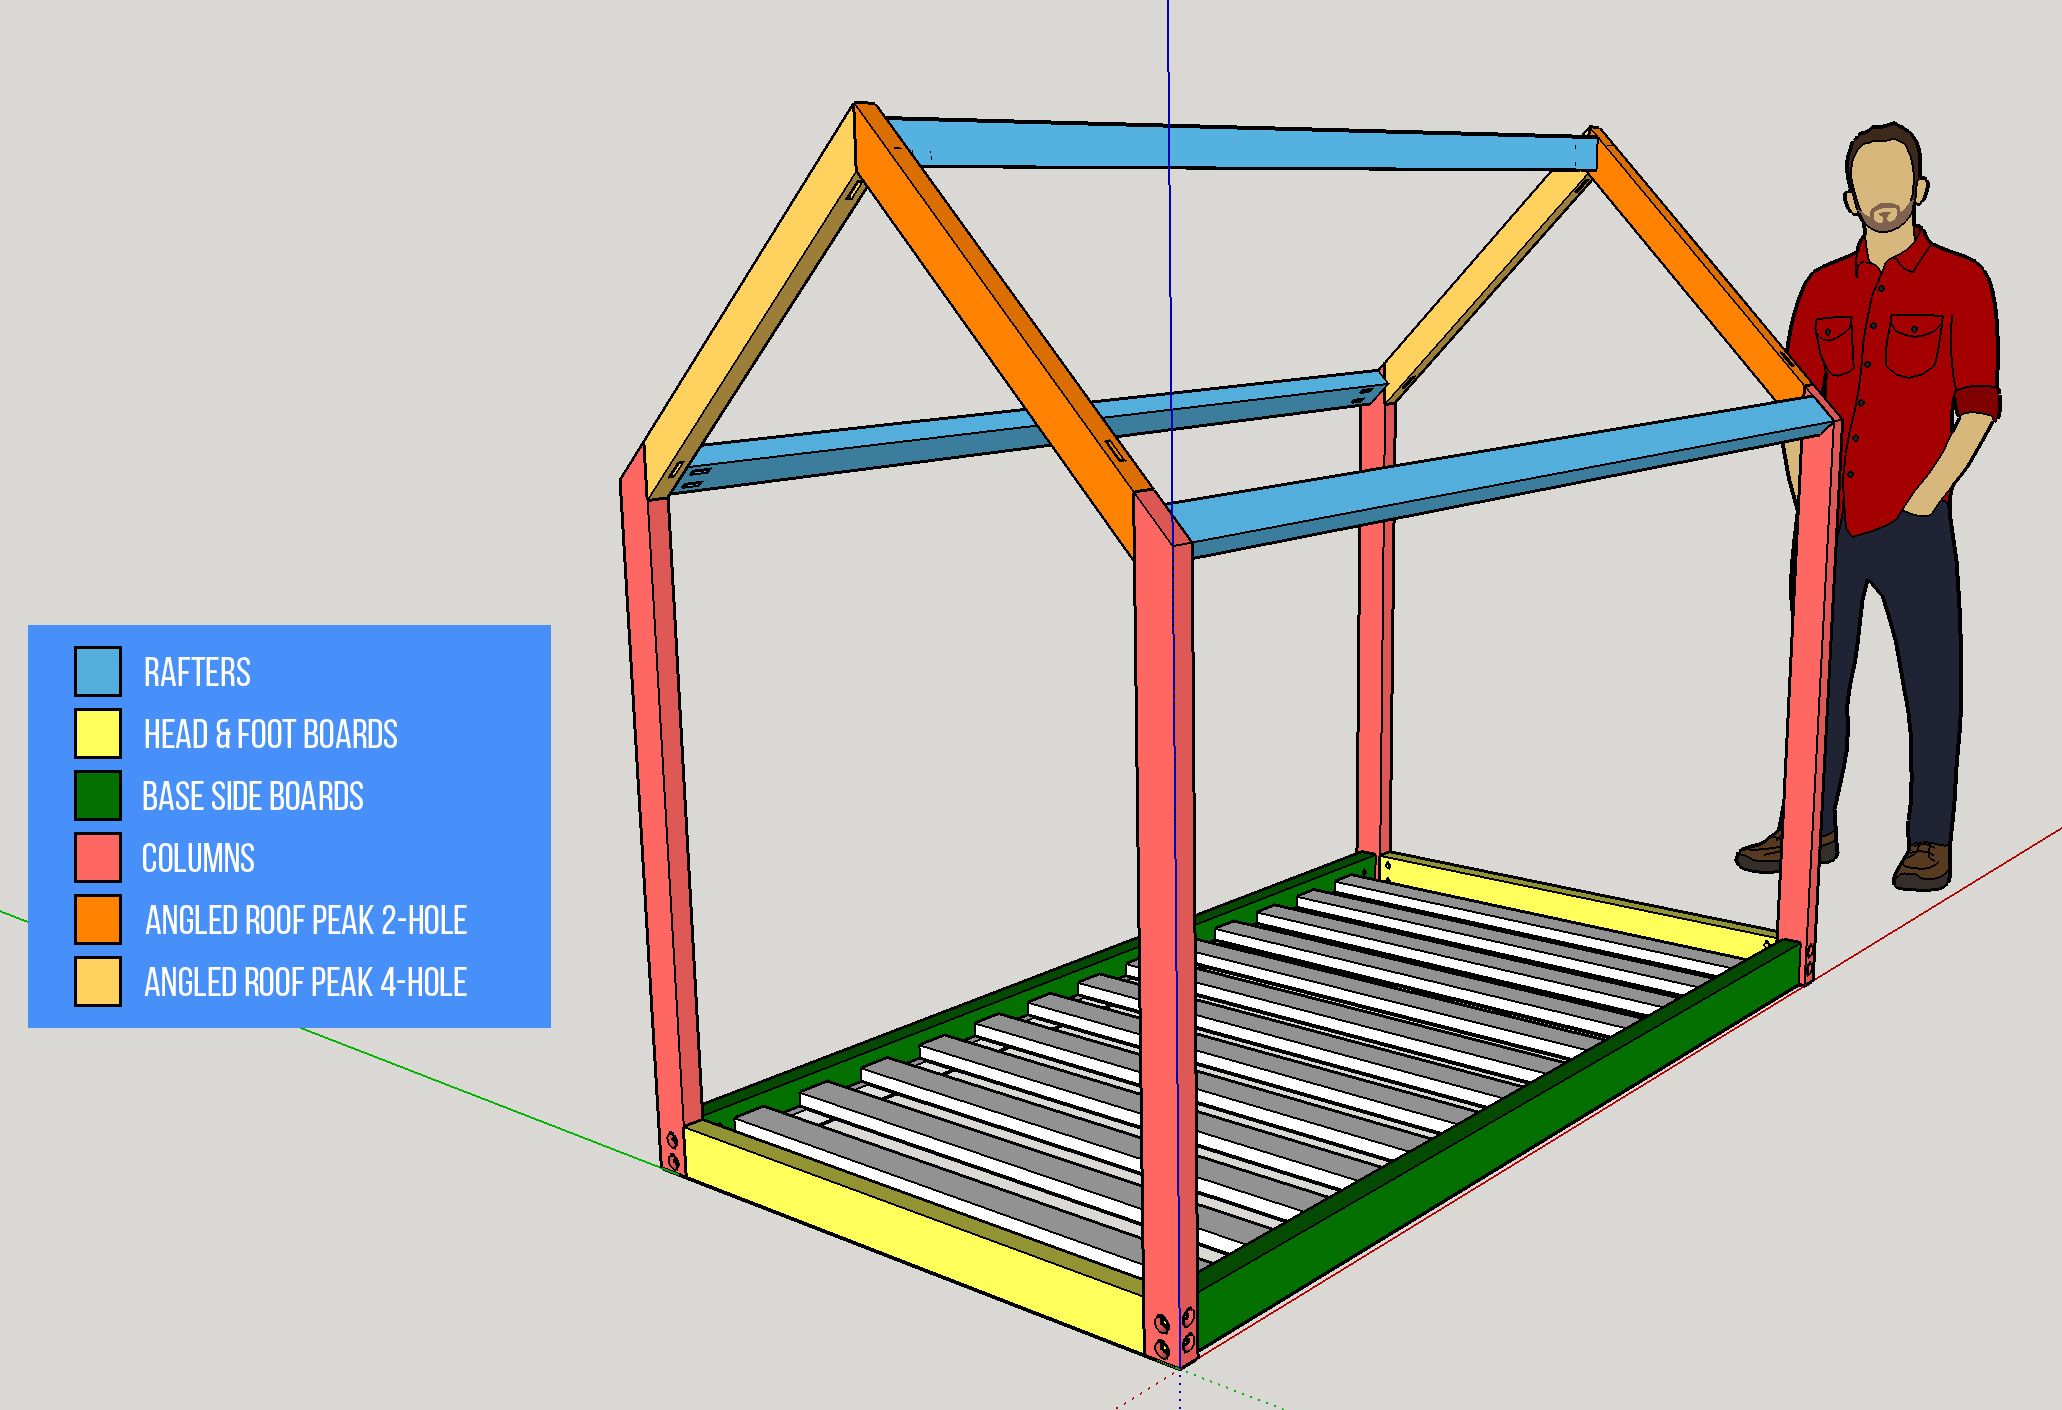The width and height of the screenshot is (2062, 1410).
Task: Click the light-orange Roof Peak 4-Hole swatch
Action: click(98, 982)
